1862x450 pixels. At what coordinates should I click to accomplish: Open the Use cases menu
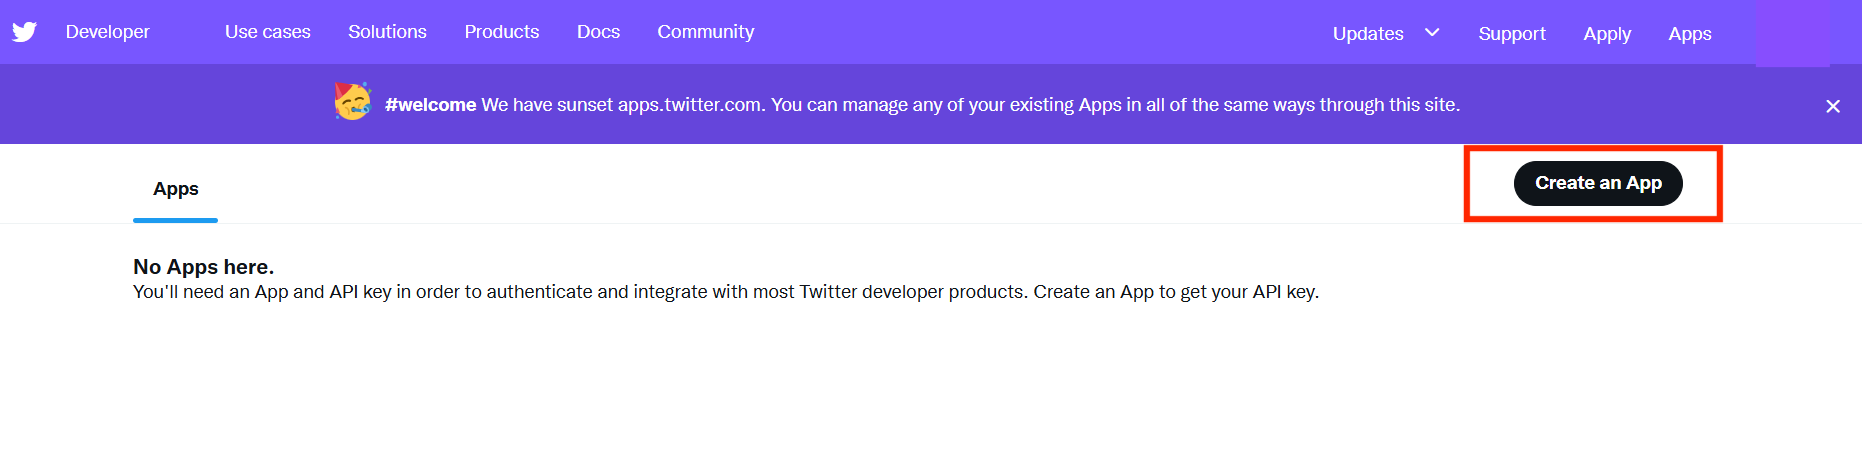267,32
